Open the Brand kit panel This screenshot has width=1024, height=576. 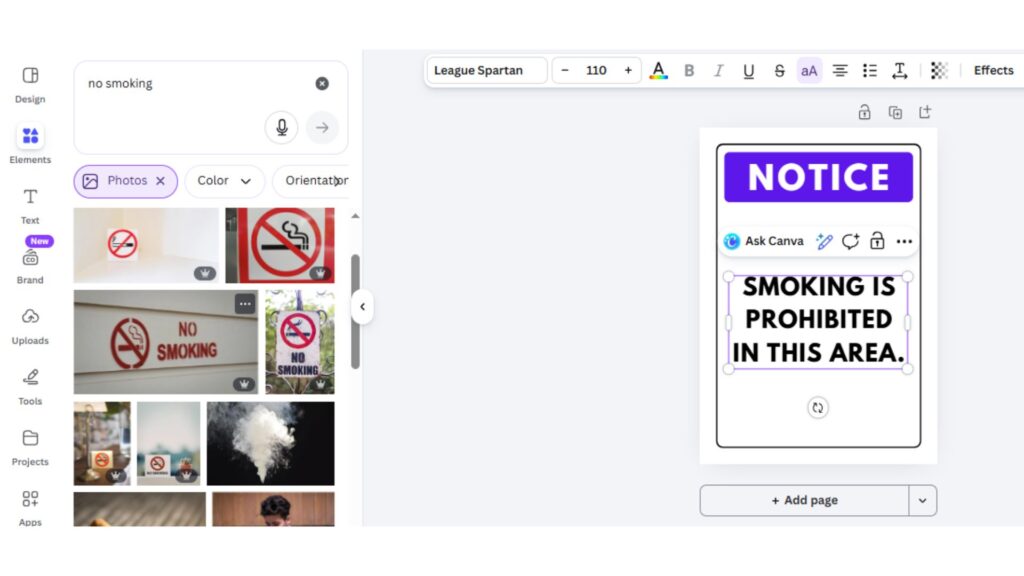pos(30,264)
